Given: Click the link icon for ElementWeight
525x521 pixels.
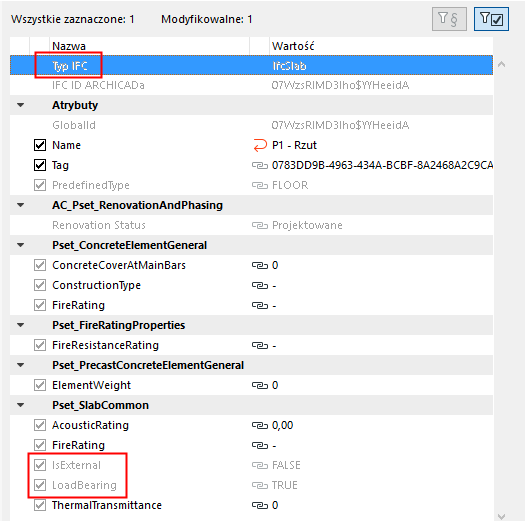Looking at the screenshot, I should [260, 385].
